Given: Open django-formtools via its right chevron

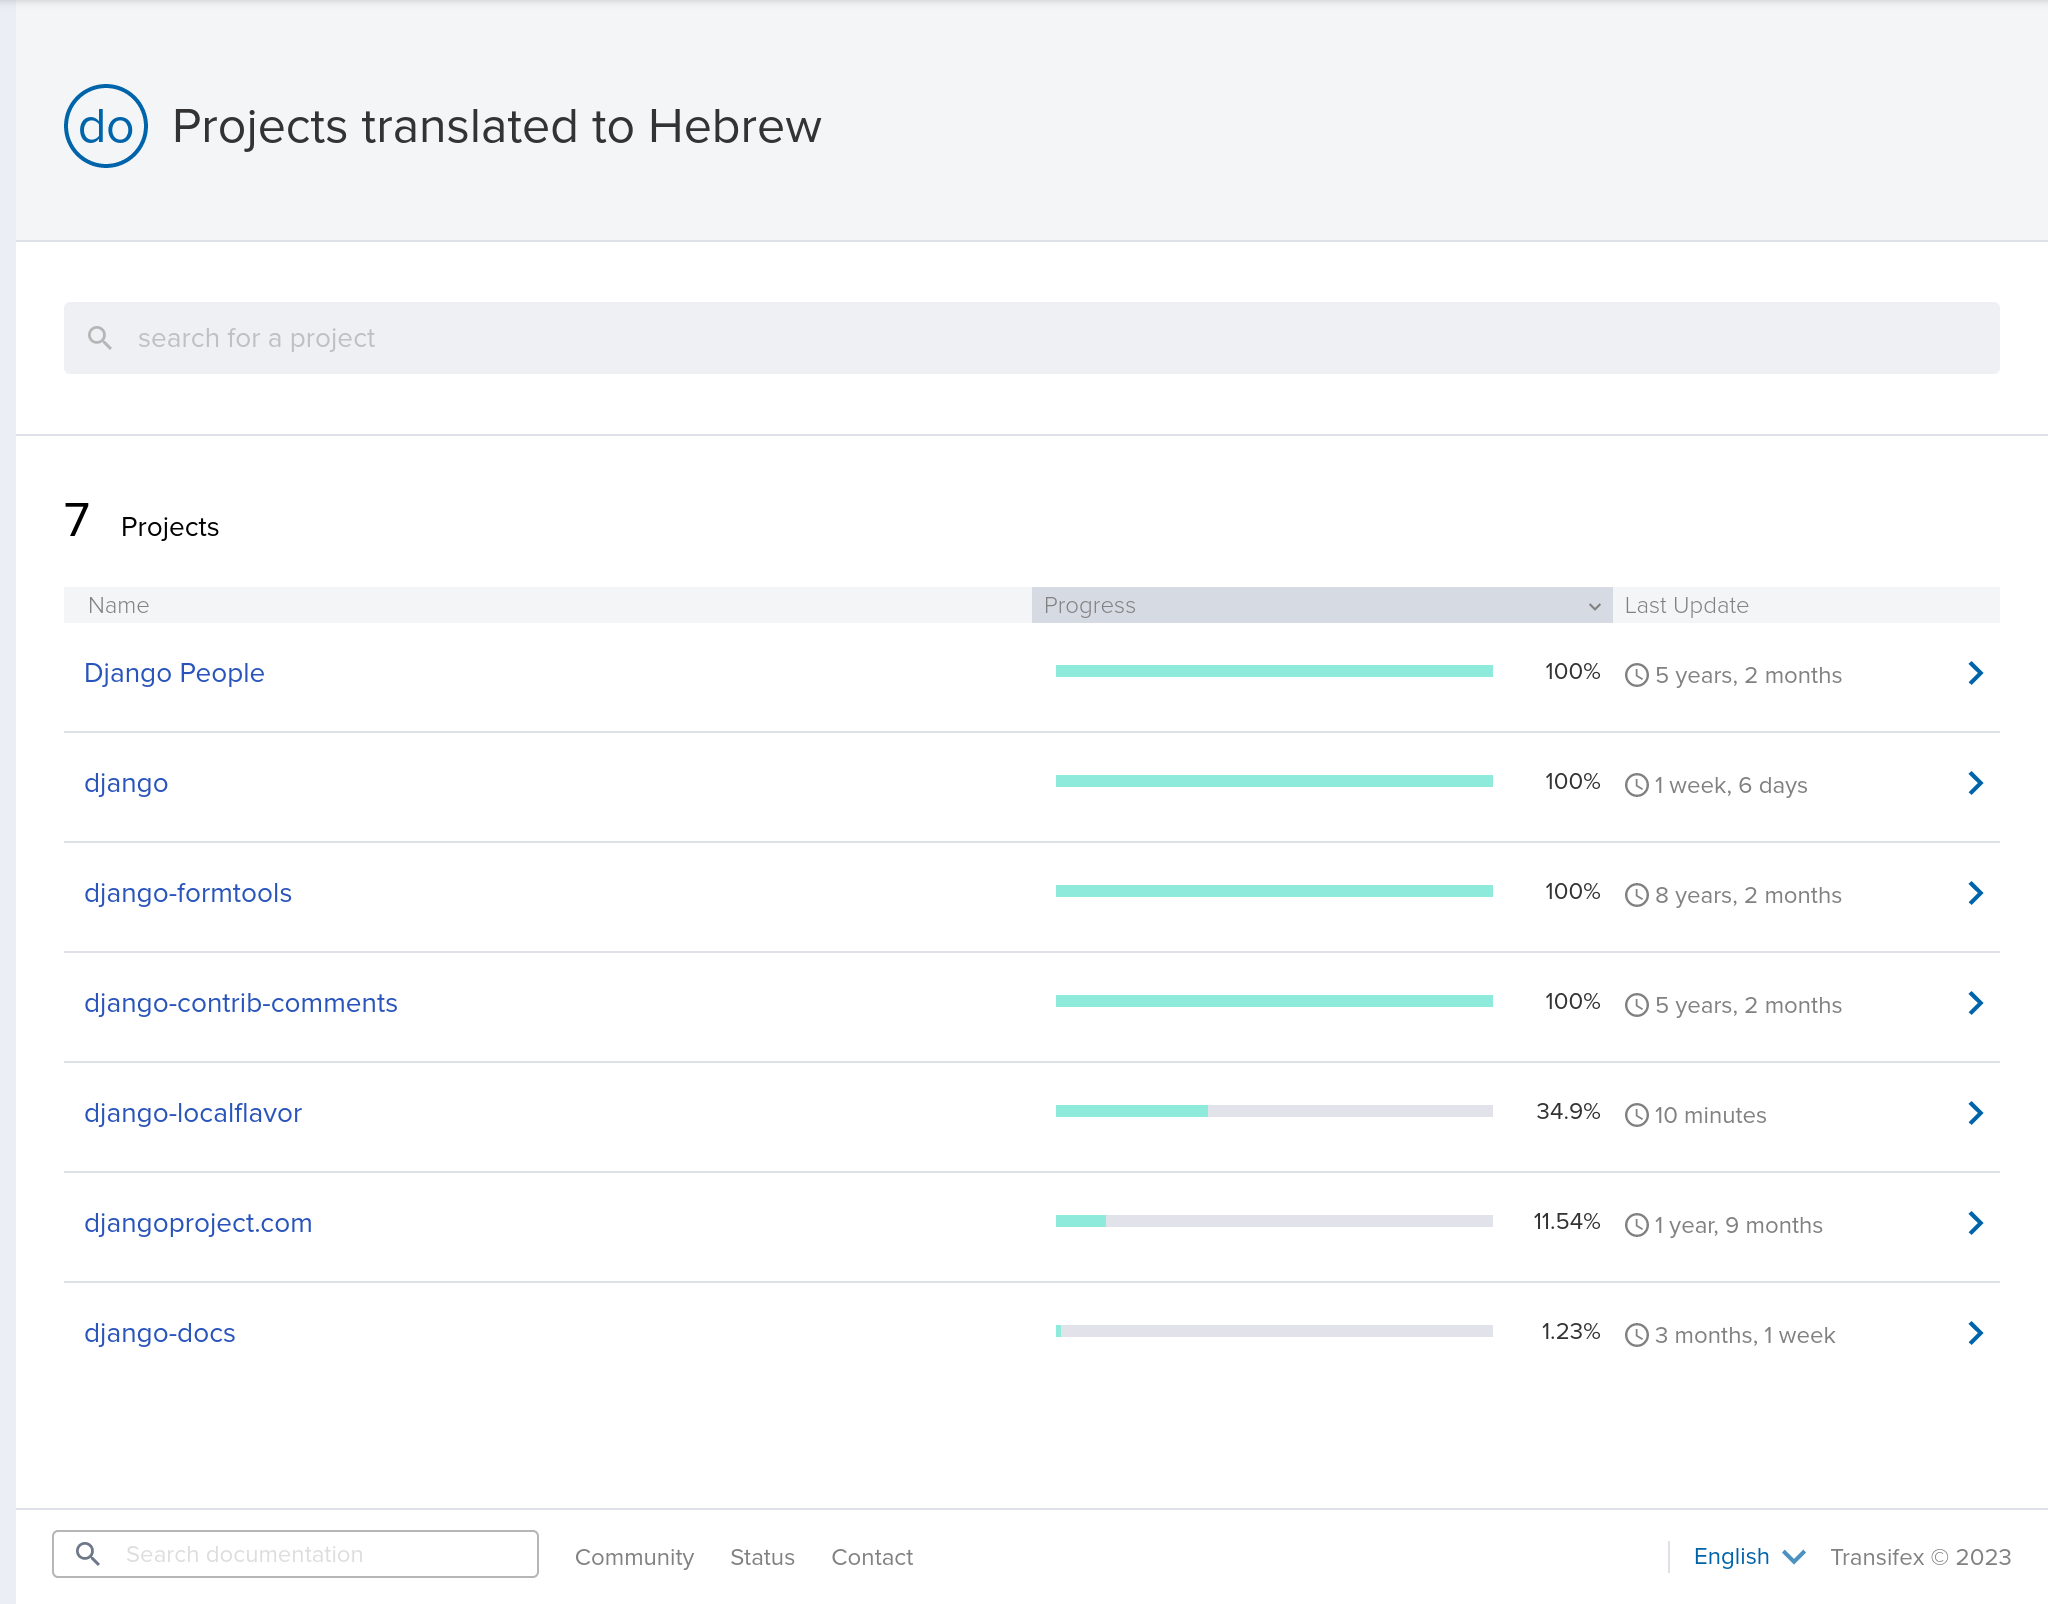Looking at the screenshot, I should click(1975, 893).
